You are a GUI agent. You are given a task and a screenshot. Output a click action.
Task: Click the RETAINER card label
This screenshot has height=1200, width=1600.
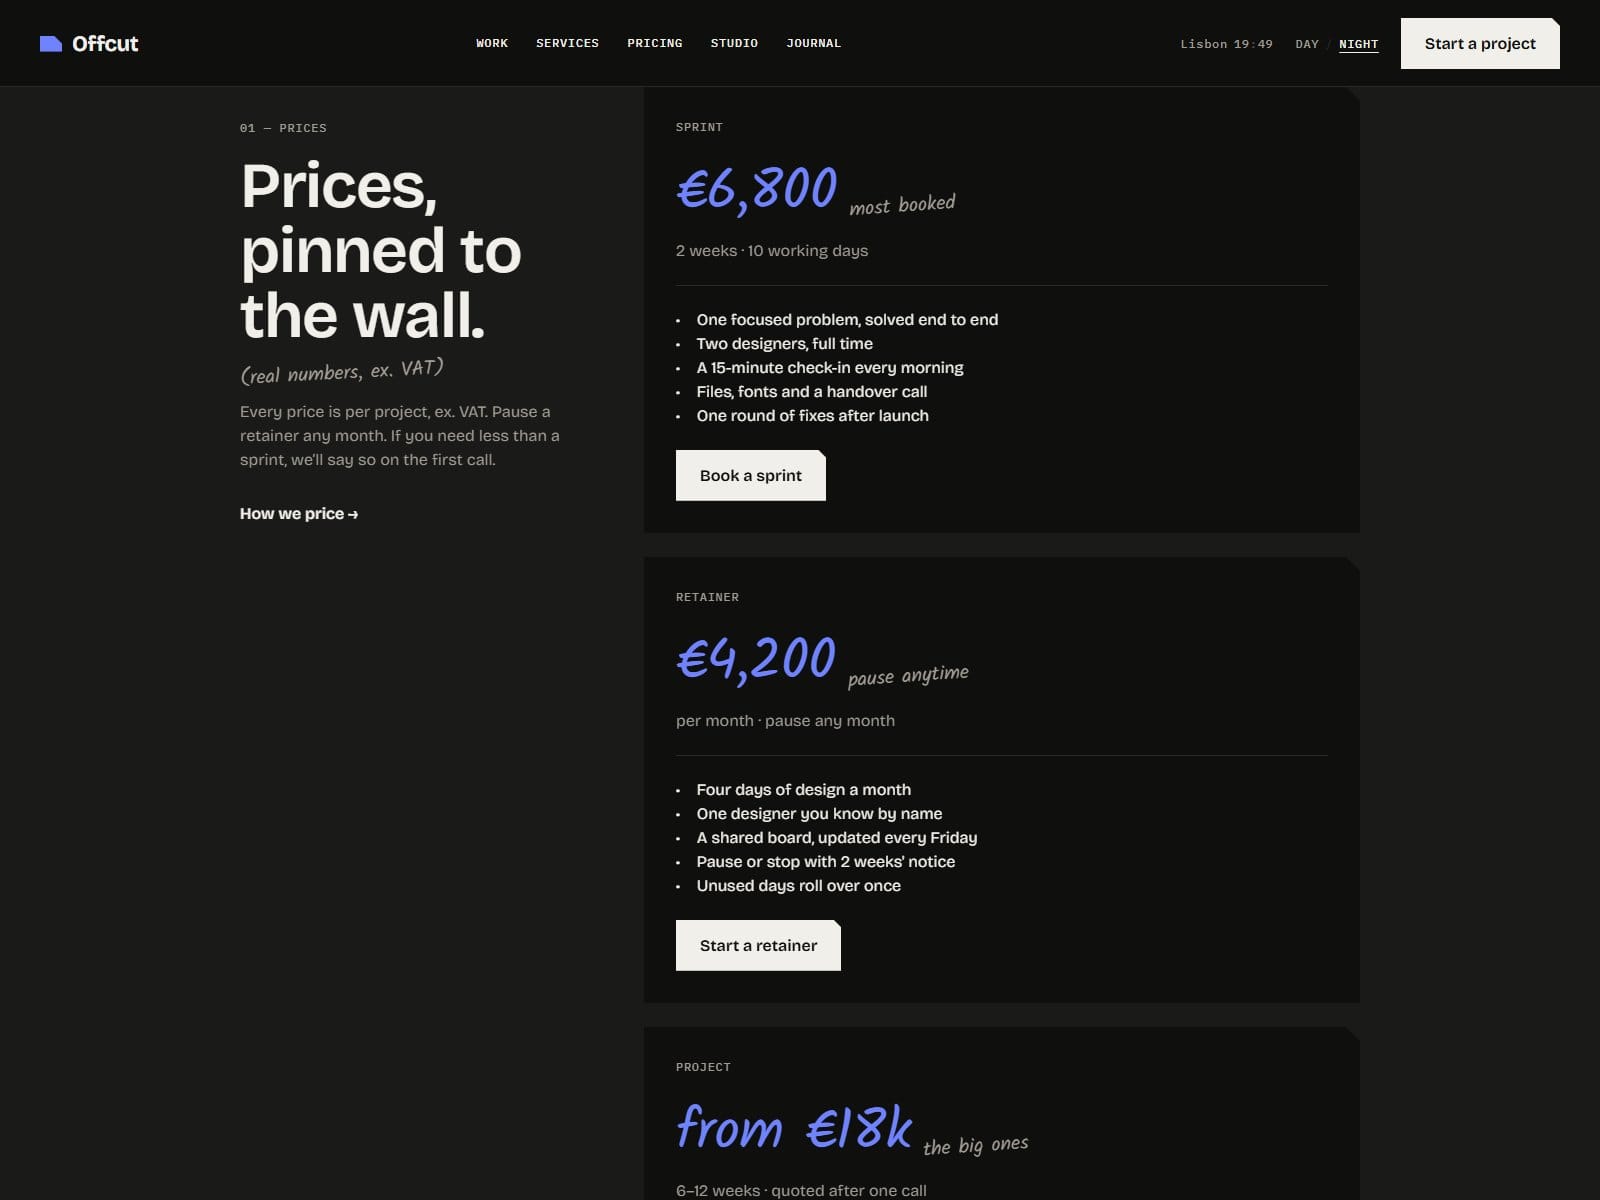707,597
